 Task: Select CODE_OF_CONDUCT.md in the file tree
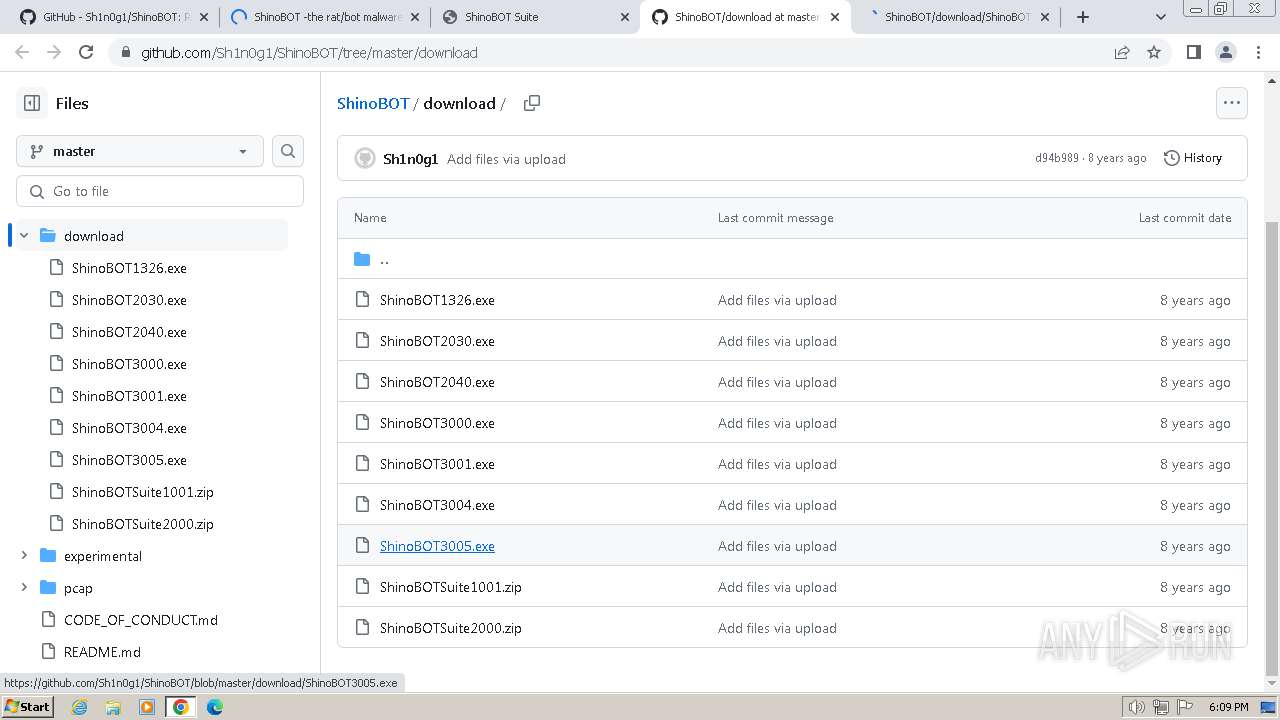pyautogui.click(x=141, y=620)
